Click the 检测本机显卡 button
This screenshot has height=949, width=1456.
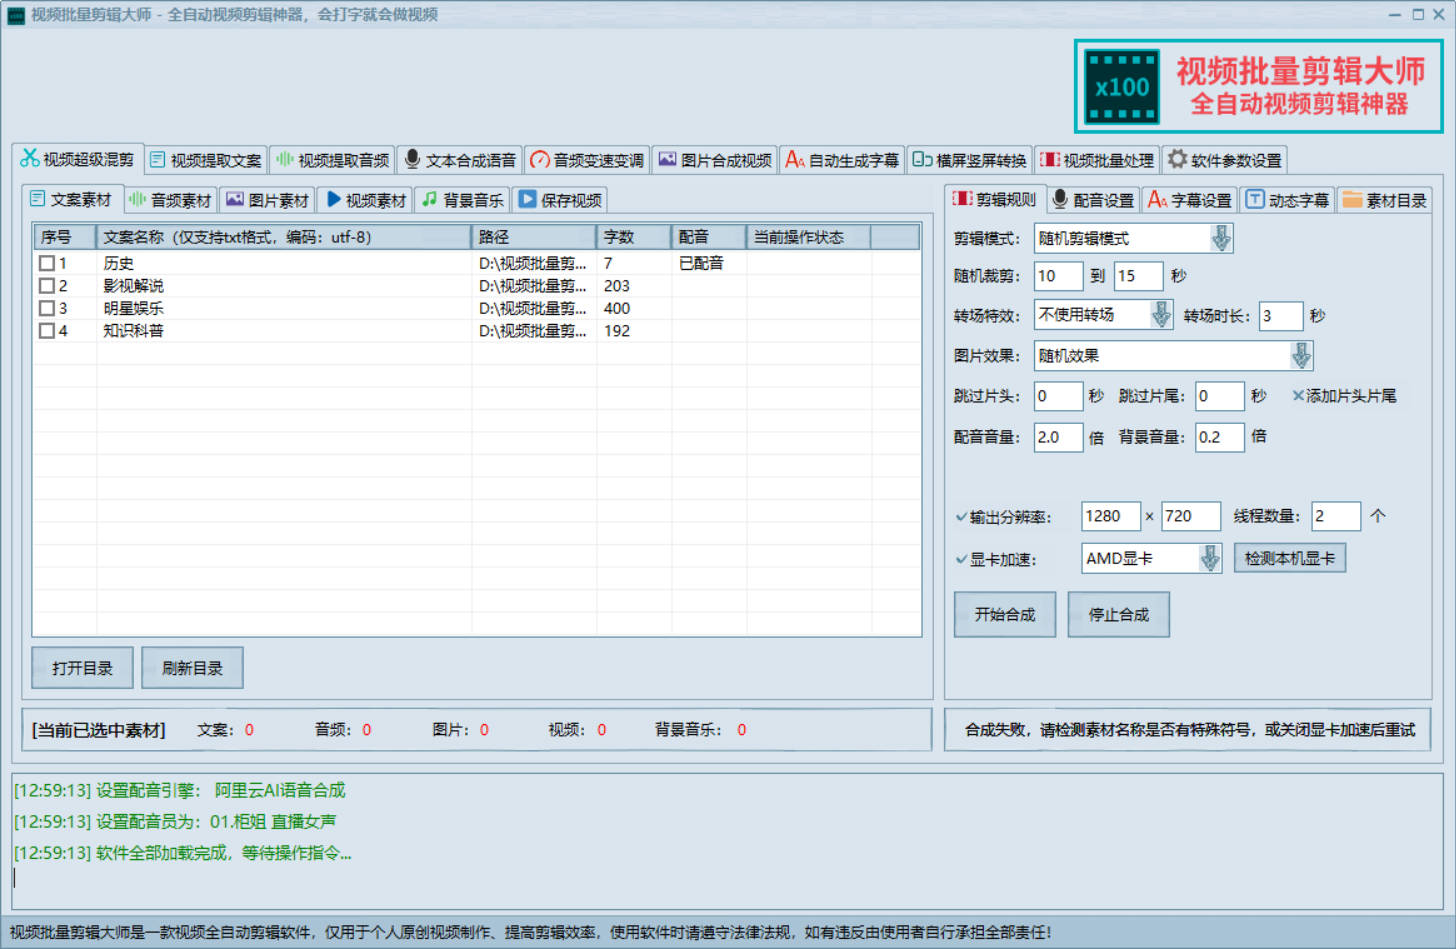pyautogui.click(x=1290, y=558)
